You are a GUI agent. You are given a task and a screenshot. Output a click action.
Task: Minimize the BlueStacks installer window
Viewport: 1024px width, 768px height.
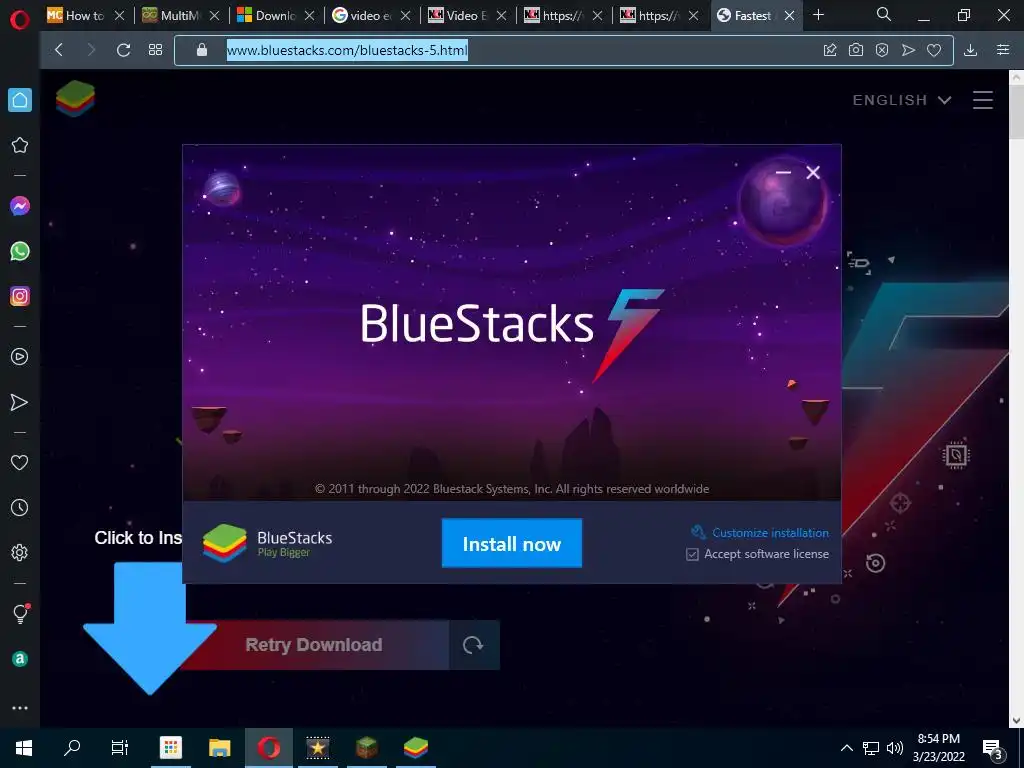click(x=784, y=172)
